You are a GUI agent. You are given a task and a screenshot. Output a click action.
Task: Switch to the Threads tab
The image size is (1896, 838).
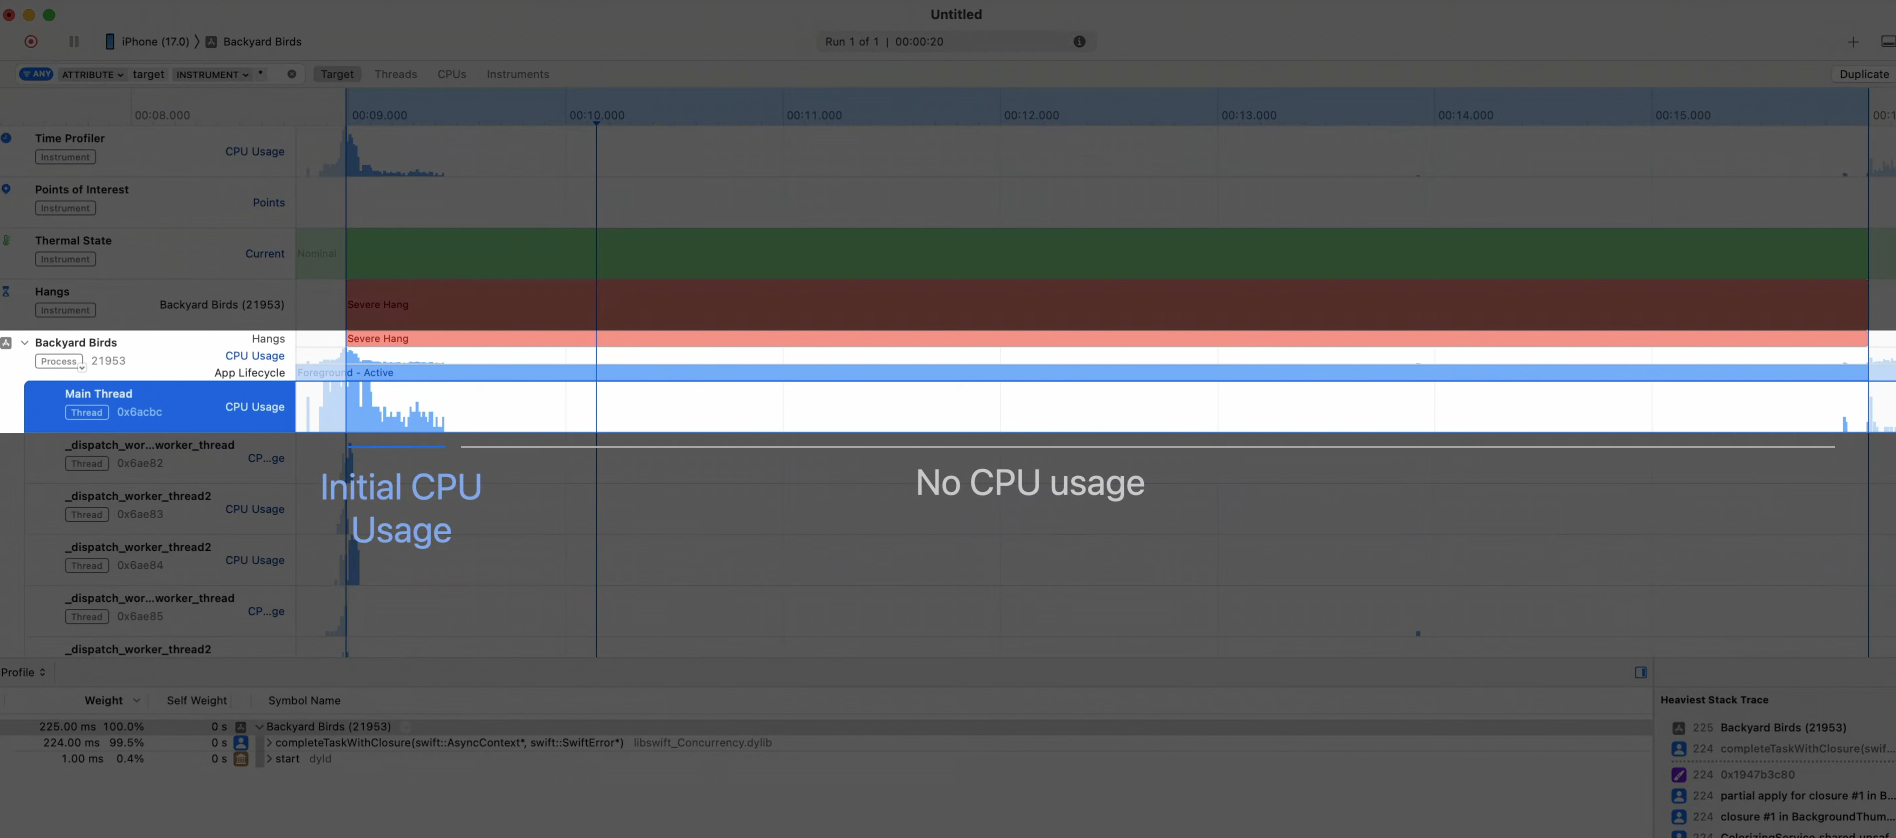click(396, 74)
